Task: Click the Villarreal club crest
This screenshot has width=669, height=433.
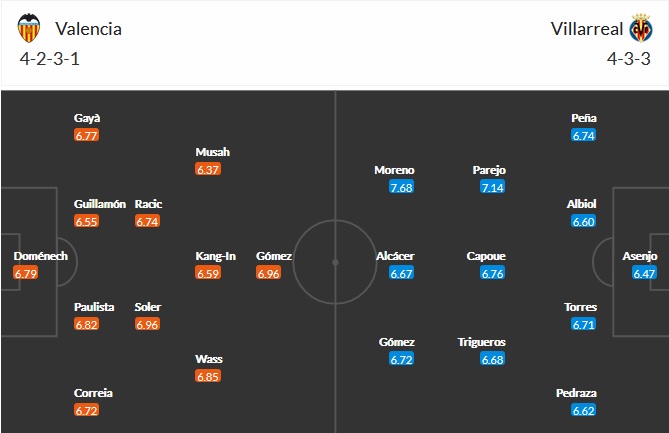Action: coord(640,29)
